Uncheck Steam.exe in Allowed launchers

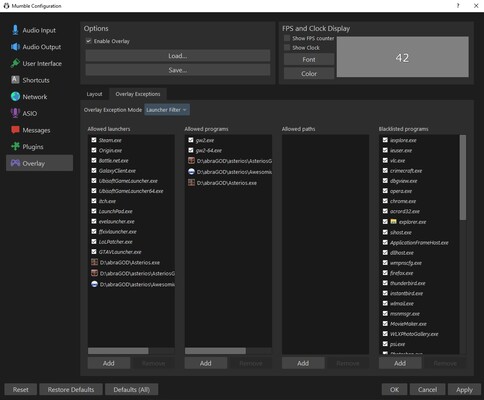coord(94,140)
